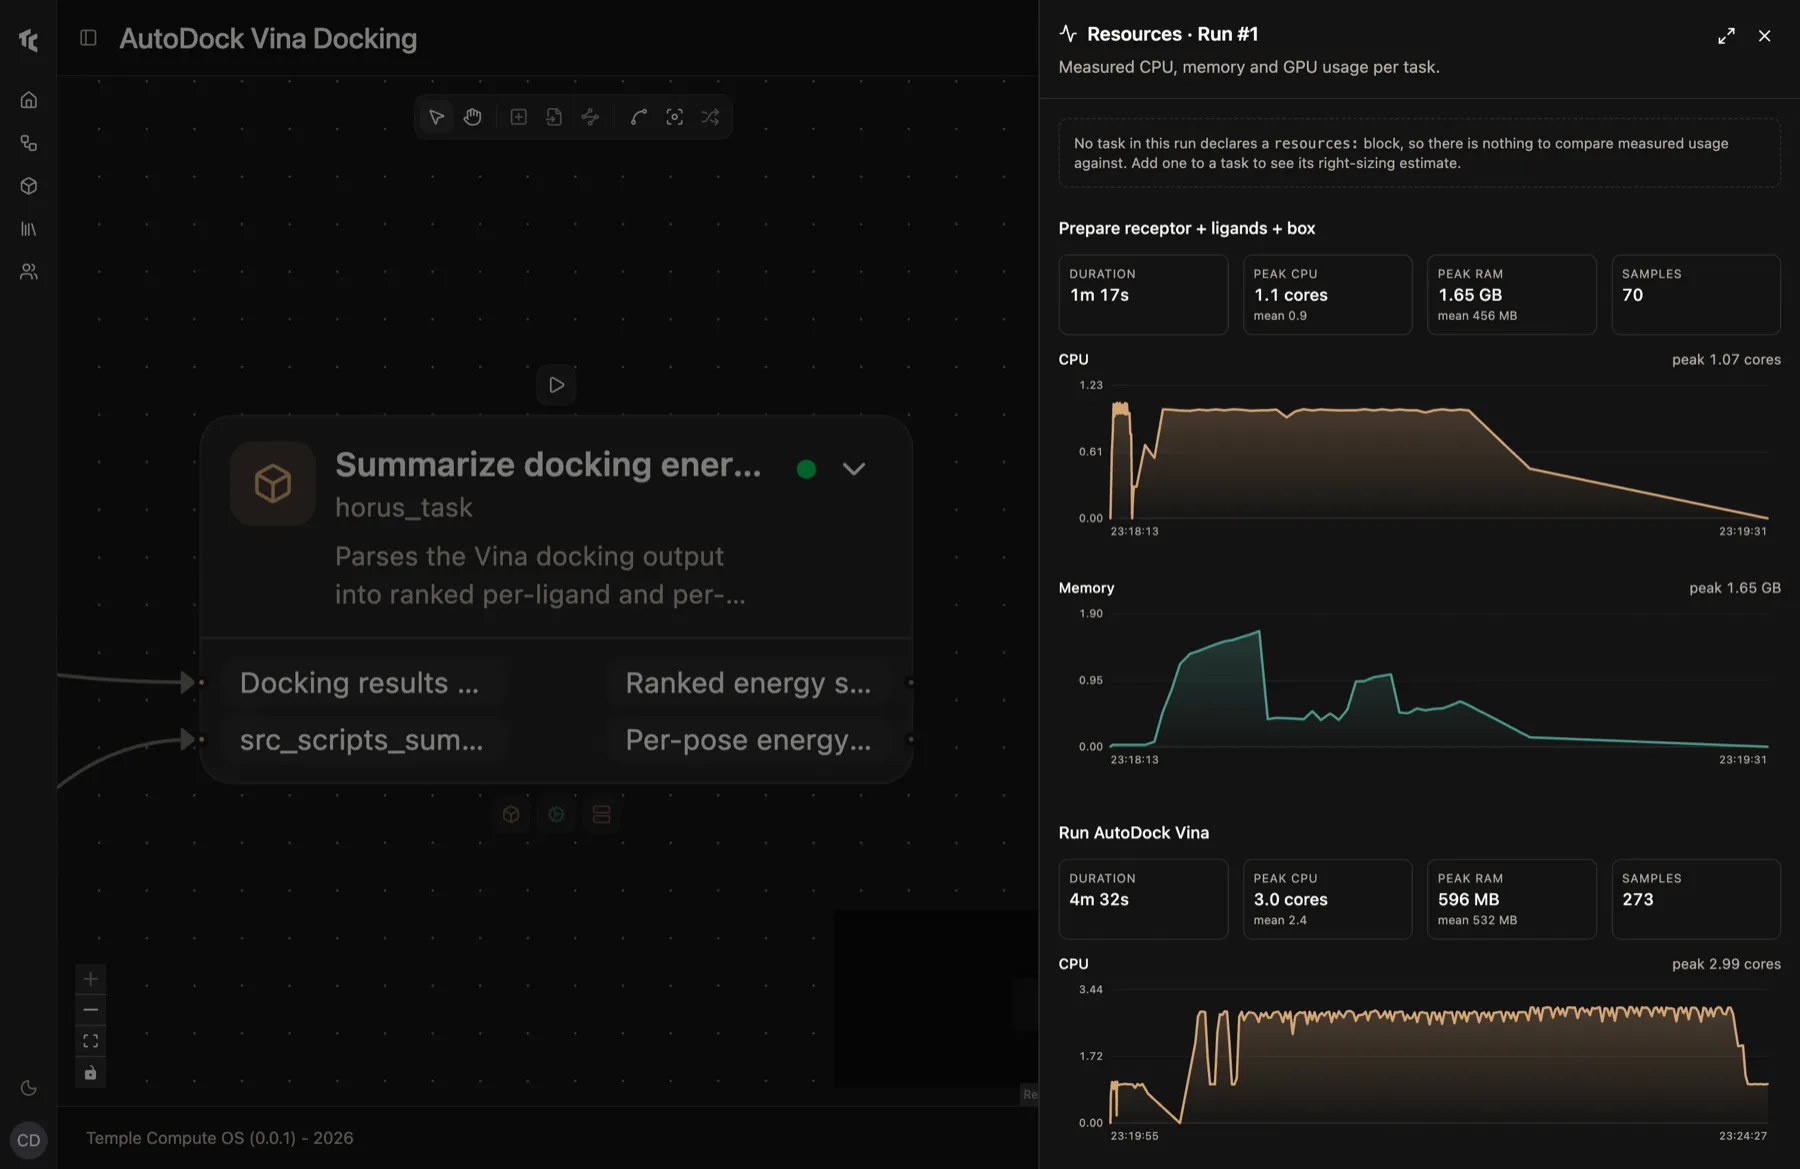This screenshot has width=1800, height=1169.
Task: Select the Ranked energy output port
Action: 748,683
